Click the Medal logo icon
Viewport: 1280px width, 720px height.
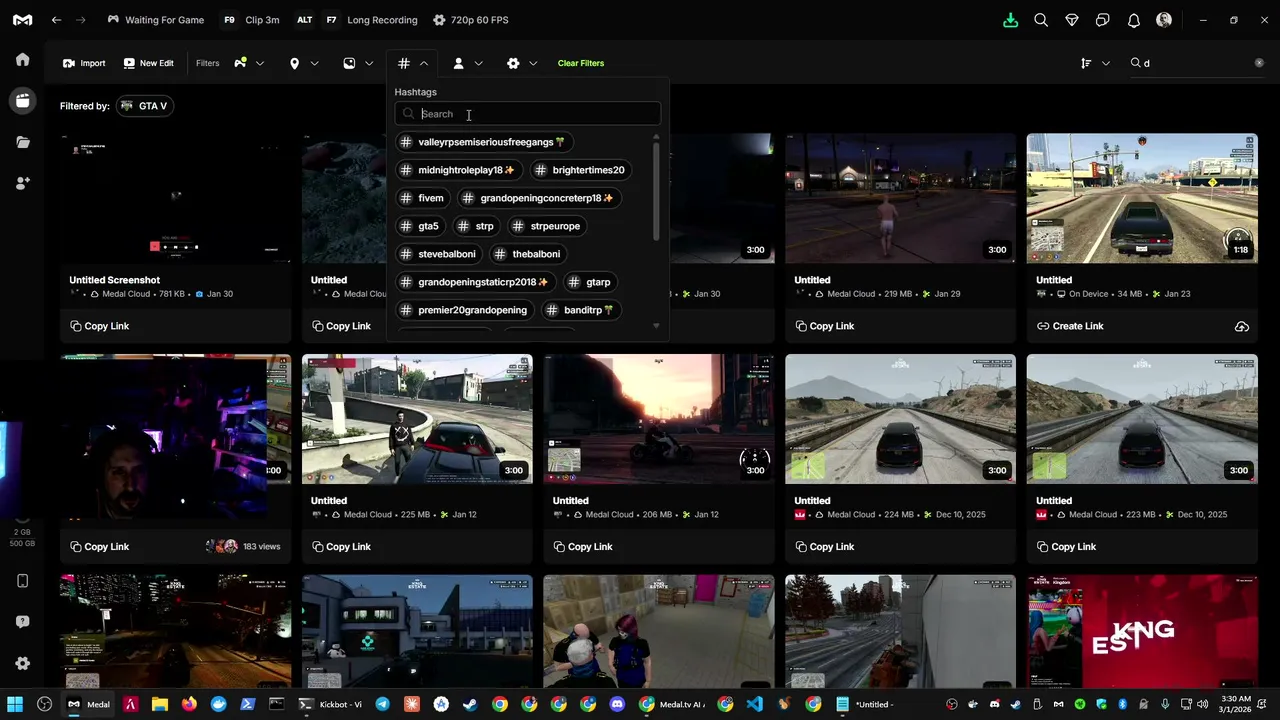(22, 20)
